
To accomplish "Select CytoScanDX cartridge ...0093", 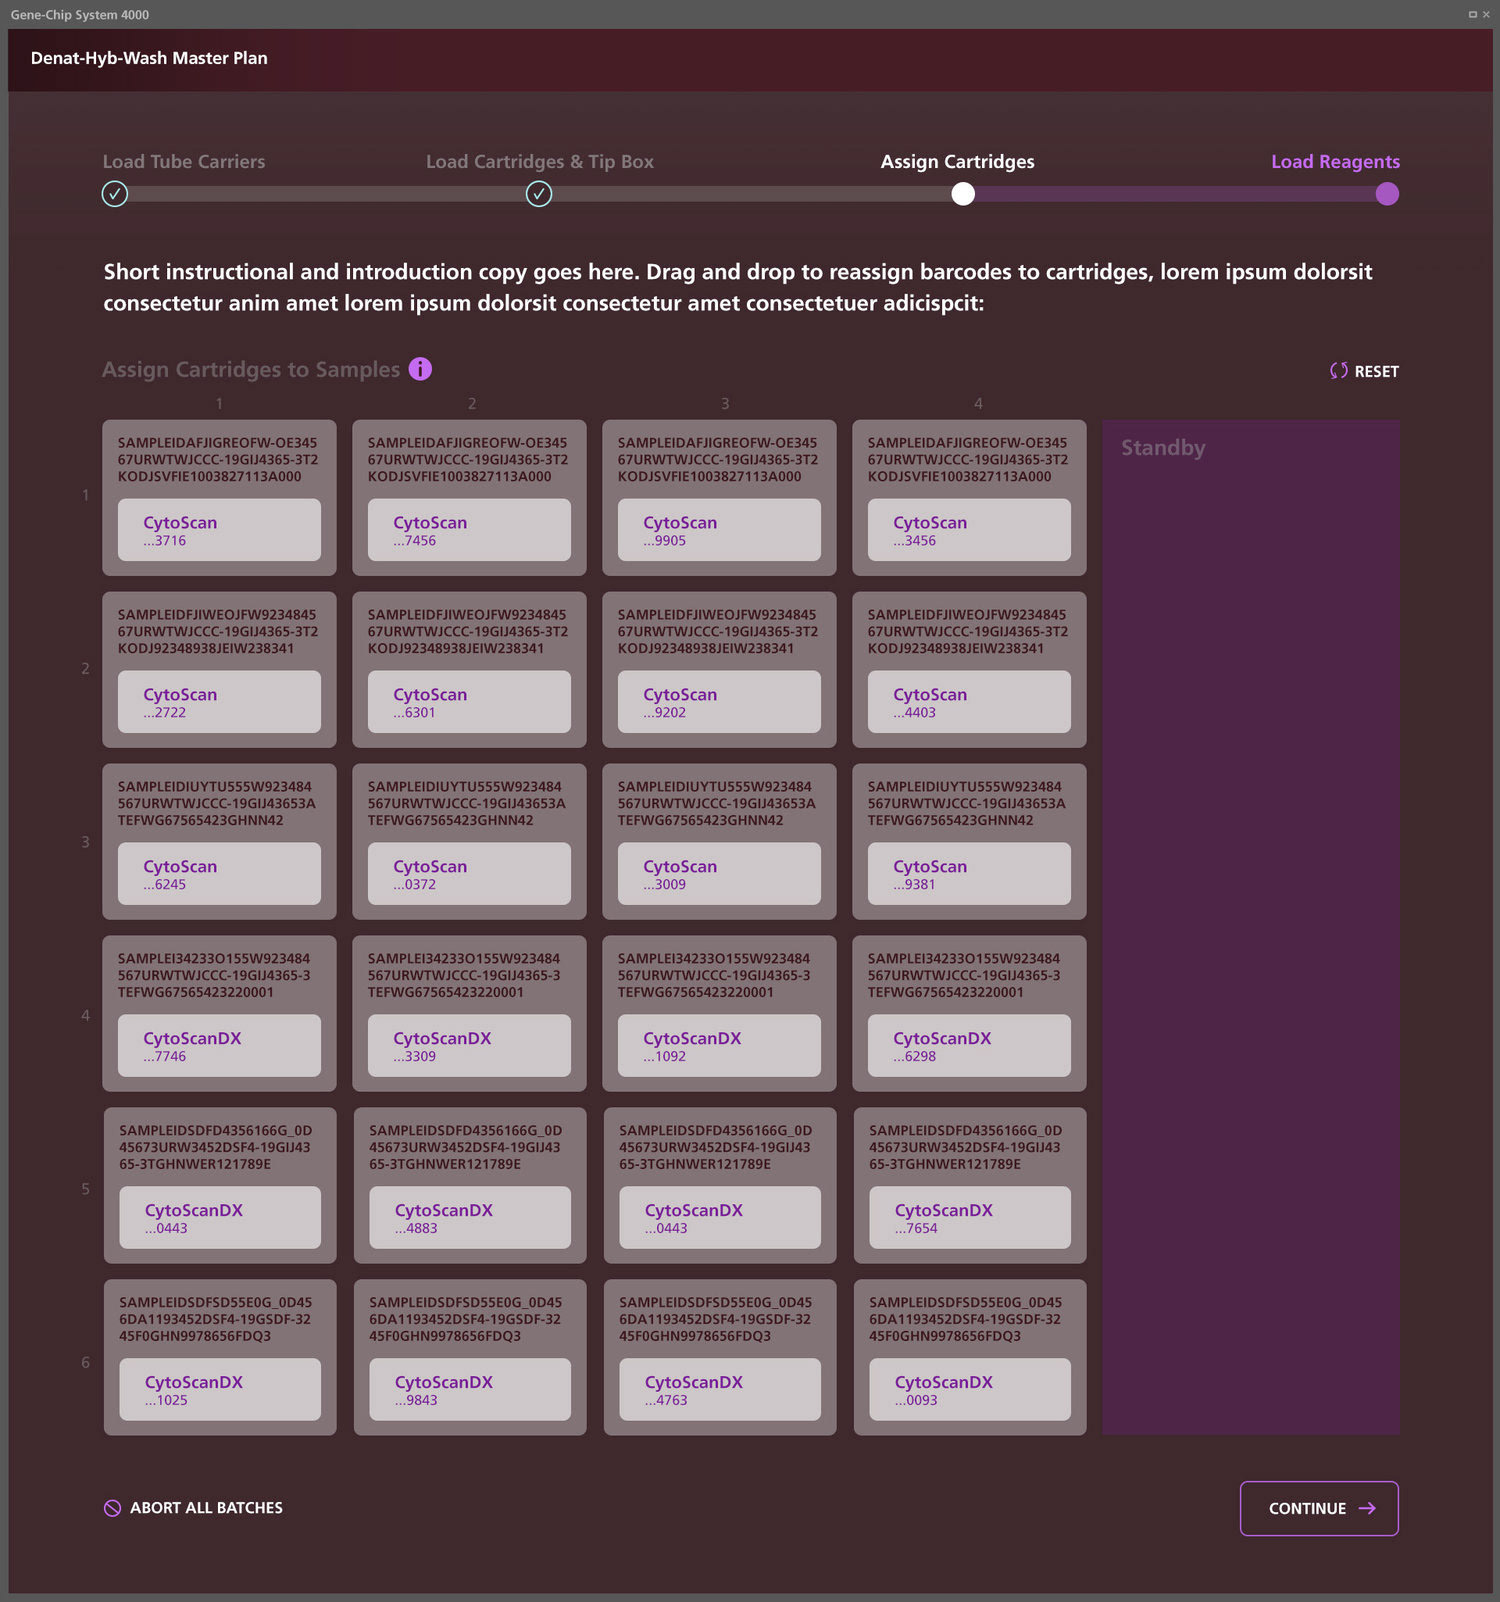I will pyautogui.click(x=970, y=1390).
